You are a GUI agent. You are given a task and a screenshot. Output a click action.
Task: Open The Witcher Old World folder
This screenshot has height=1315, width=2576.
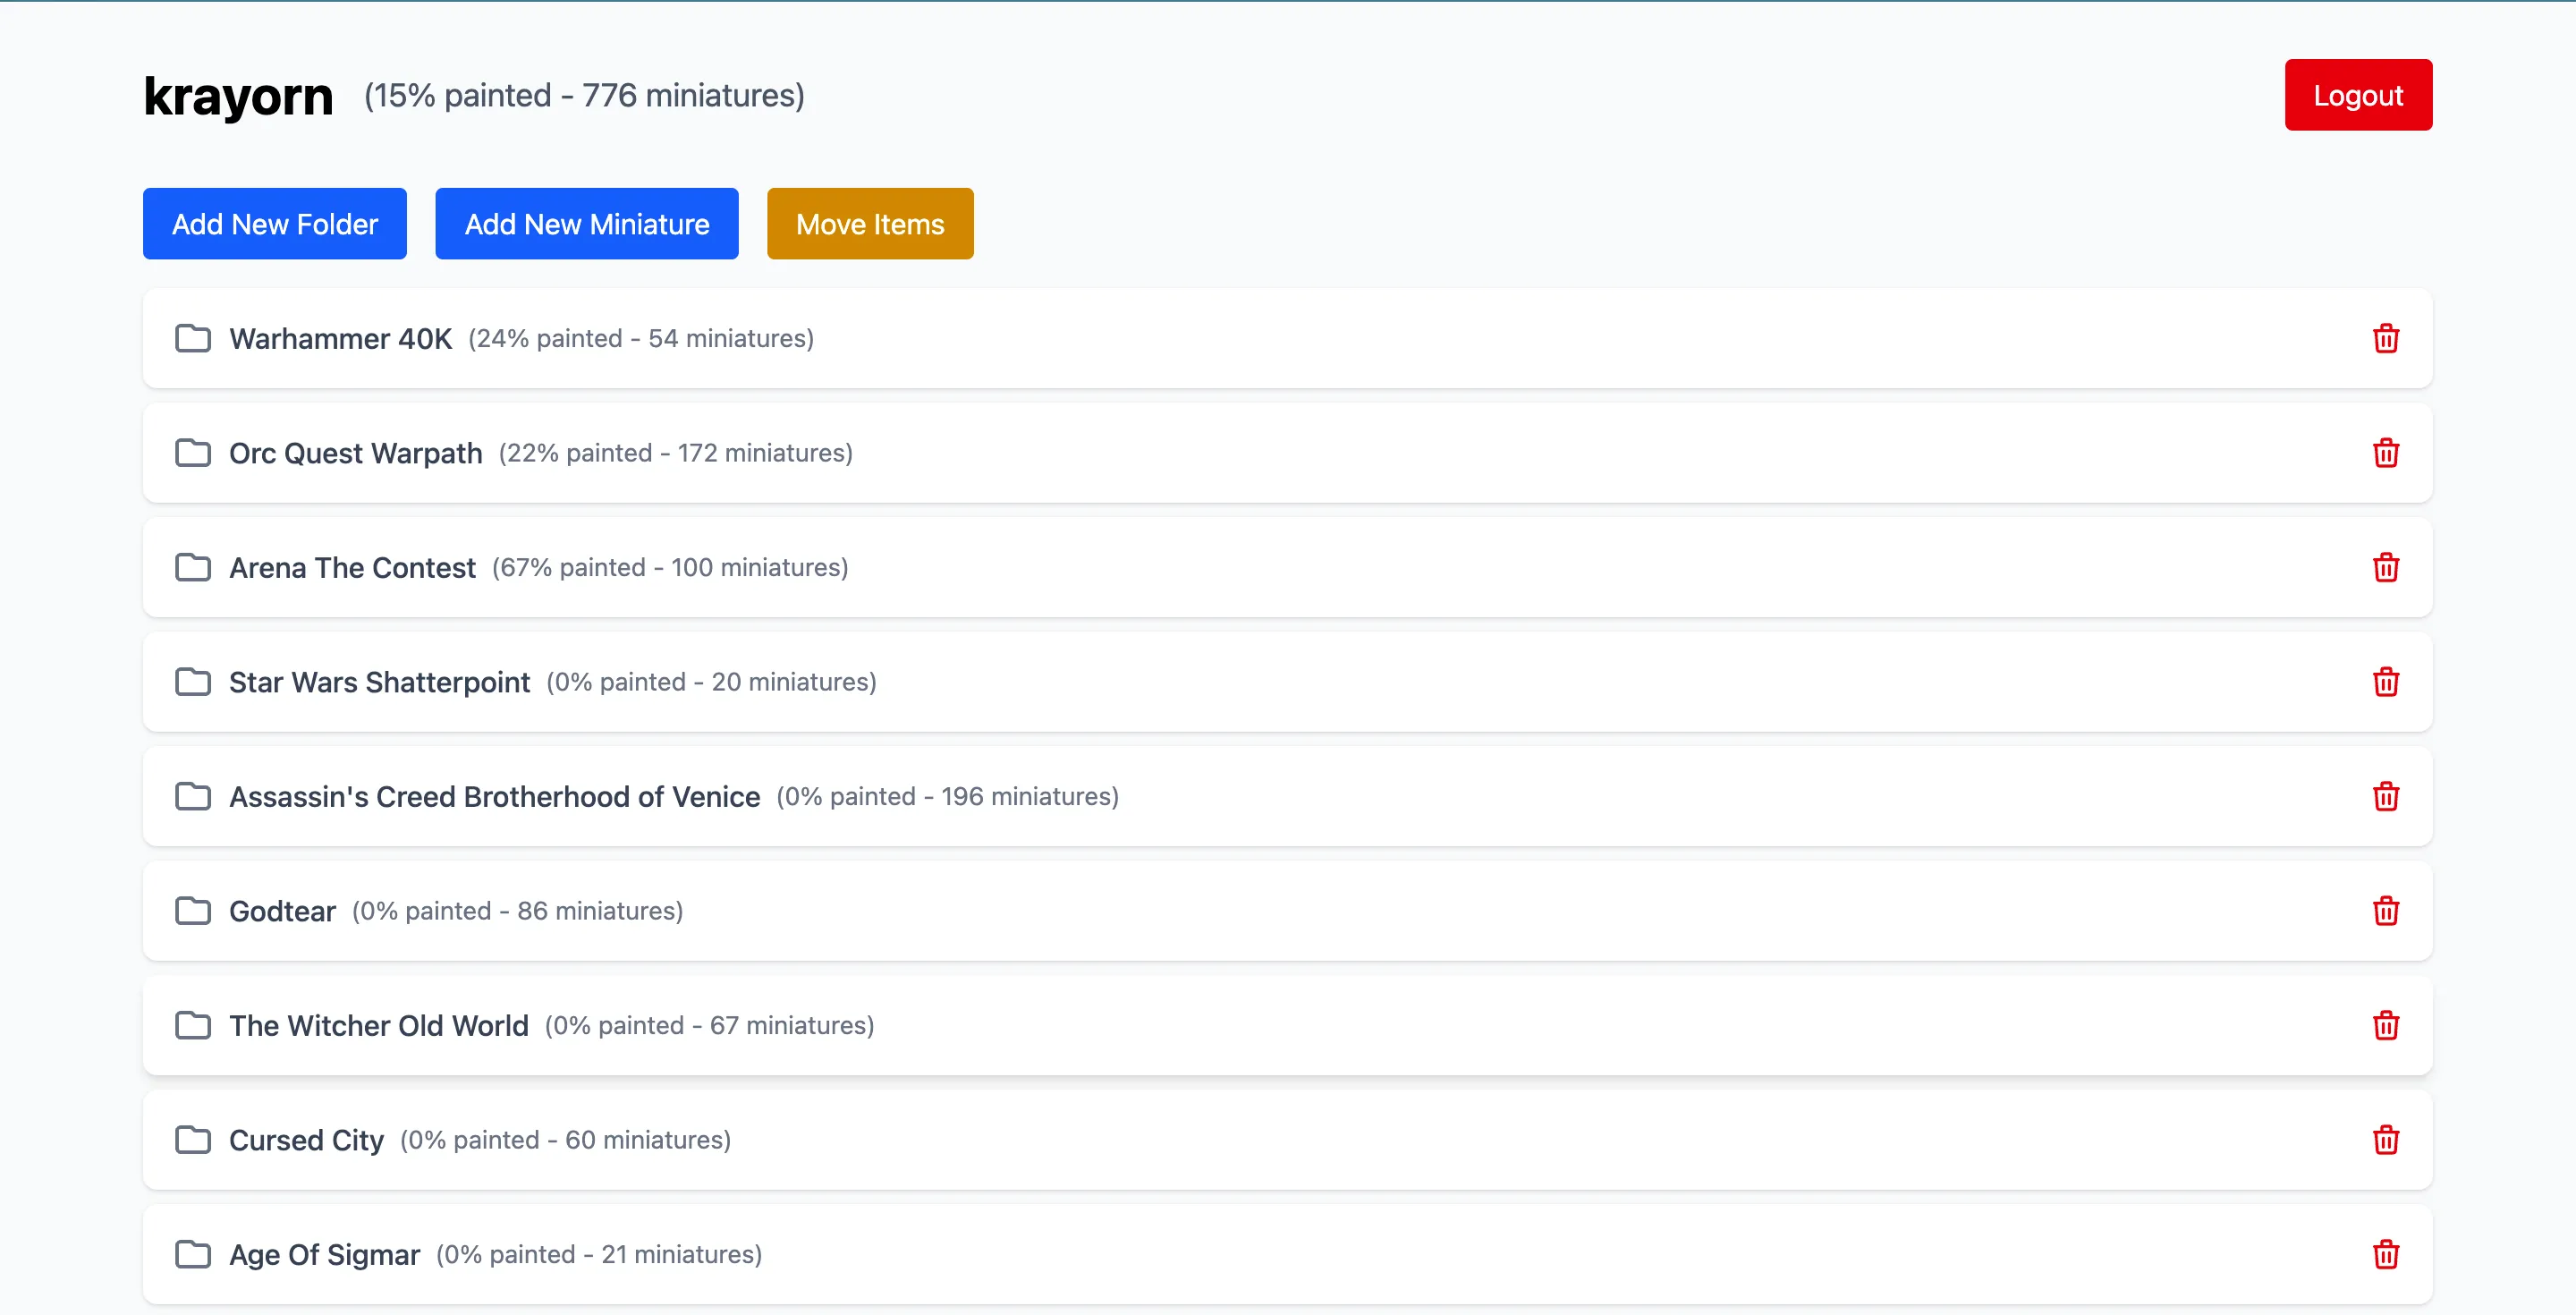(x=378, y=1025)
